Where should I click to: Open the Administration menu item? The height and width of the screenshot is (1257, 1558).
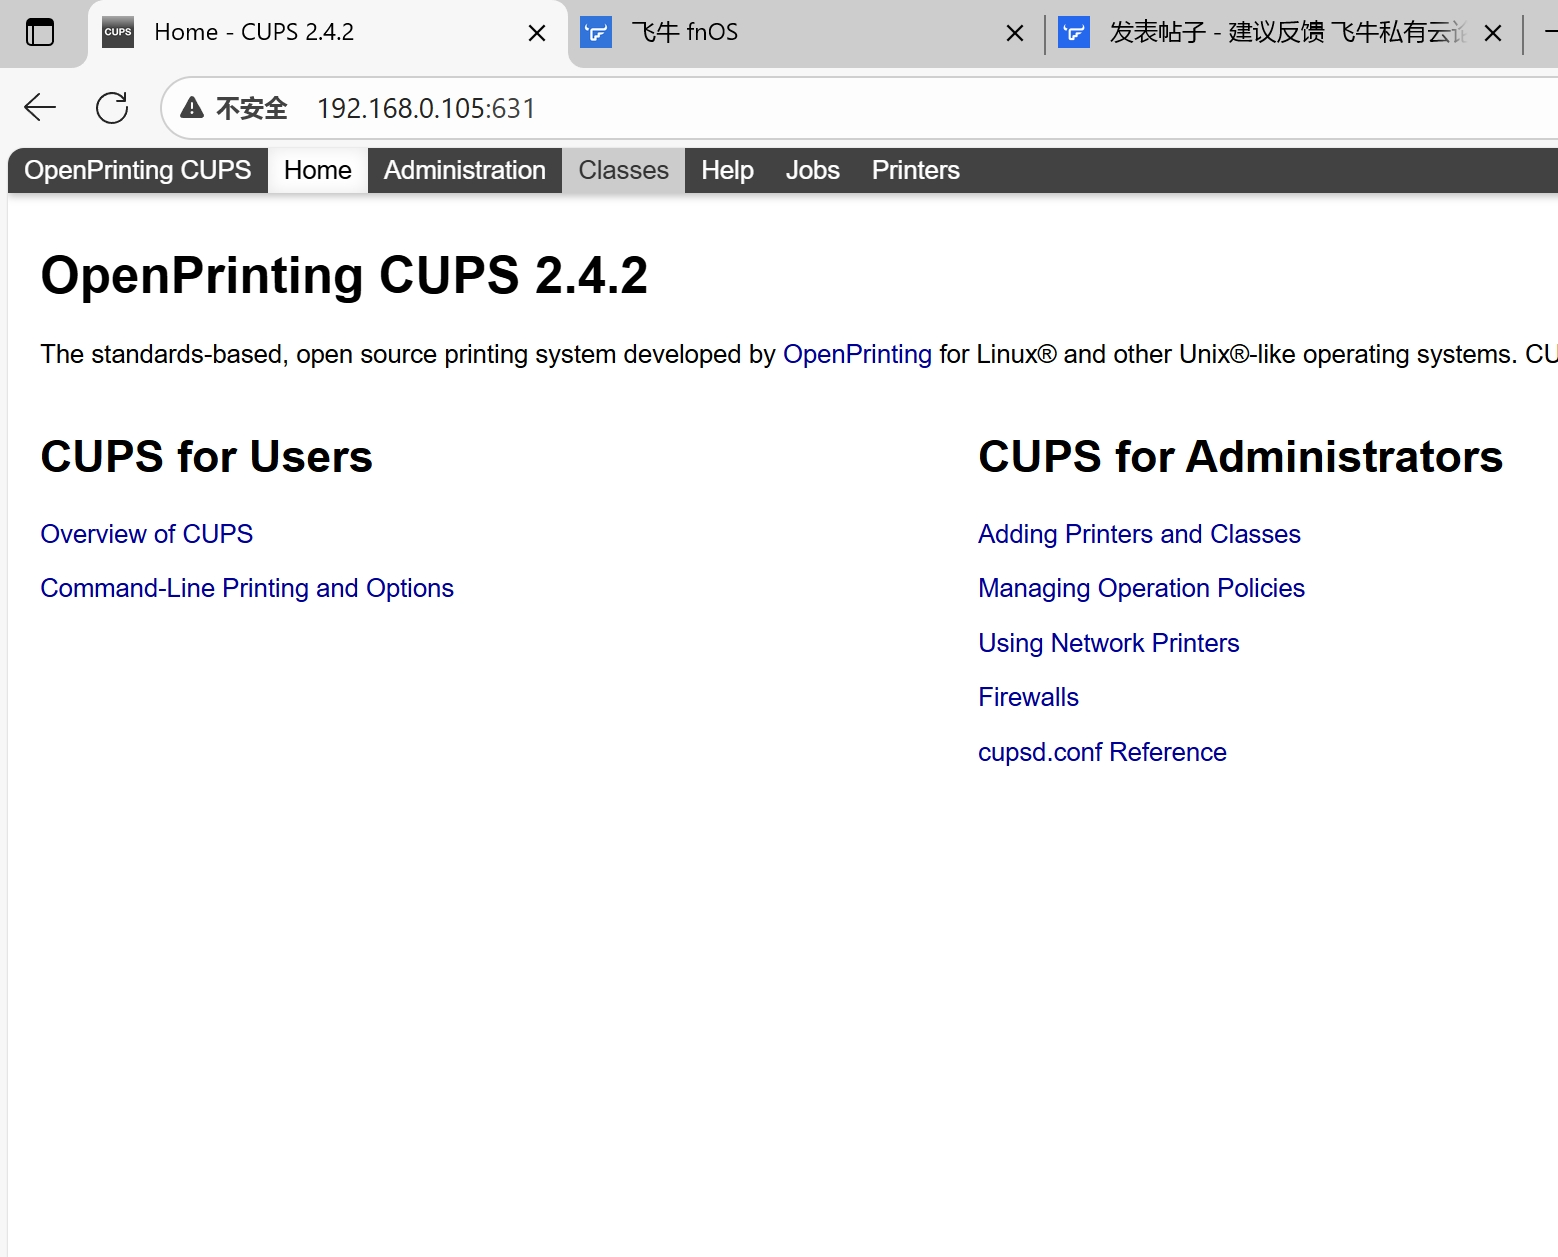tap(464, 170)
